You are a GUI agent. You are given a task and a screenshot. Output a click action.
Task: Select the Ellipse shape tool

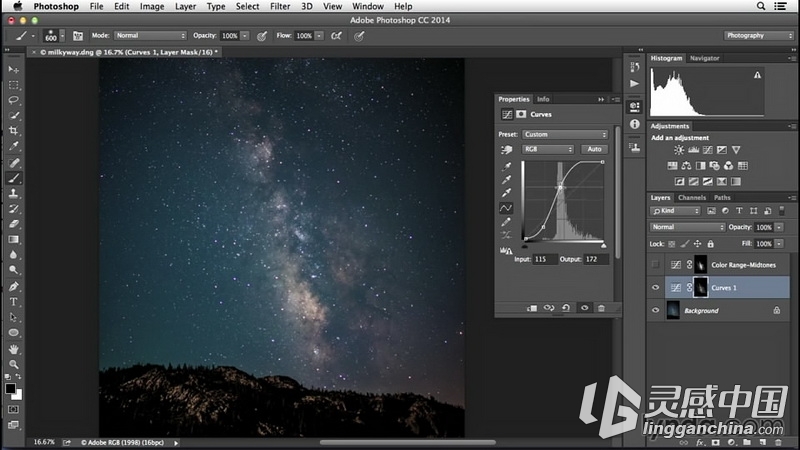(14, 333)
